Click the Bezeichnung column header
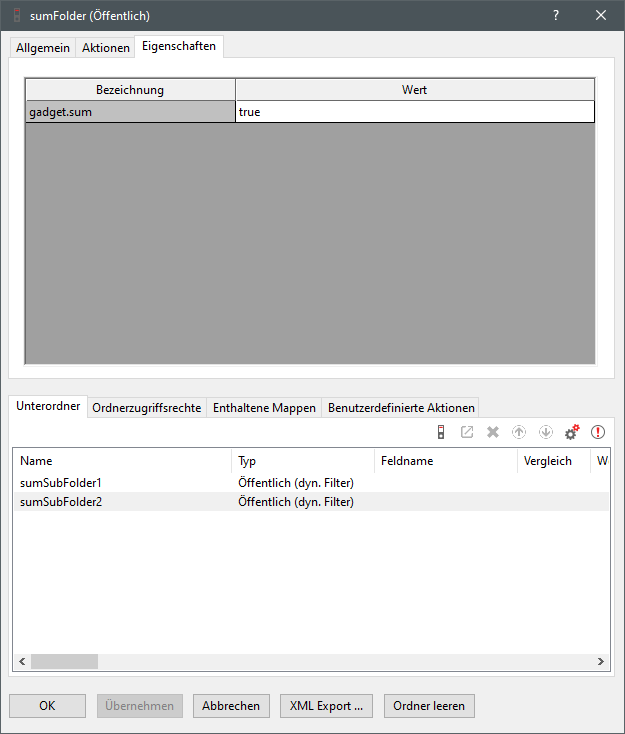The image size is (625, 734). pos(130,89)
